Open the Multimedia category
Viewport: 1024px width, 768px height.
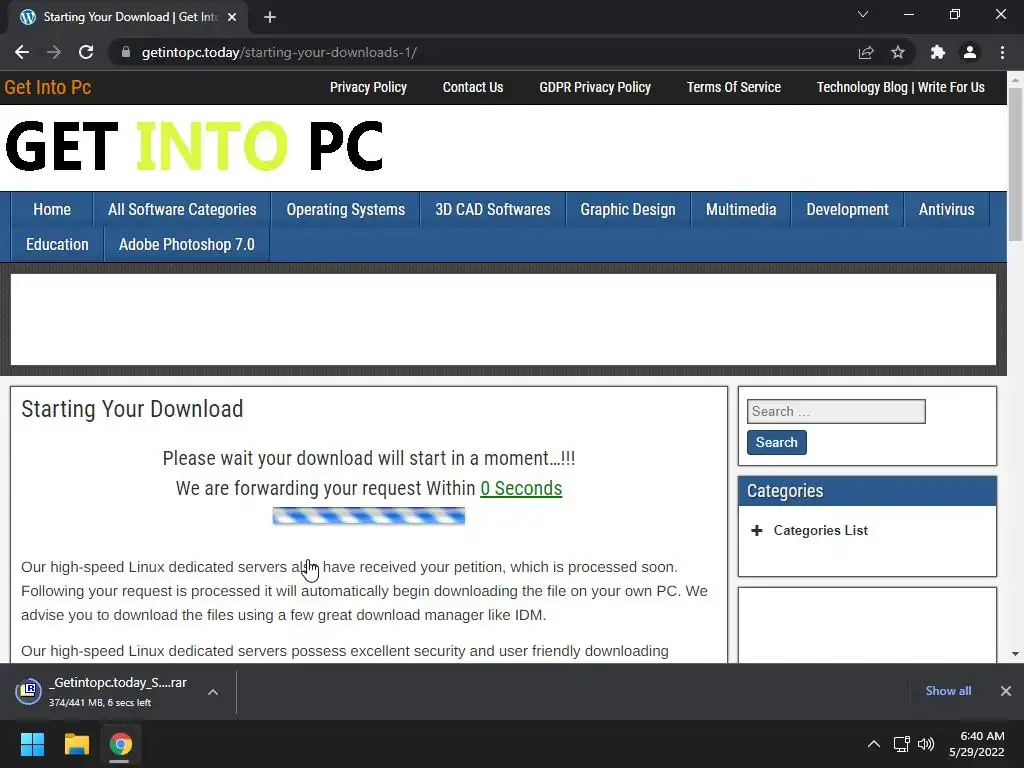point(741,210)
